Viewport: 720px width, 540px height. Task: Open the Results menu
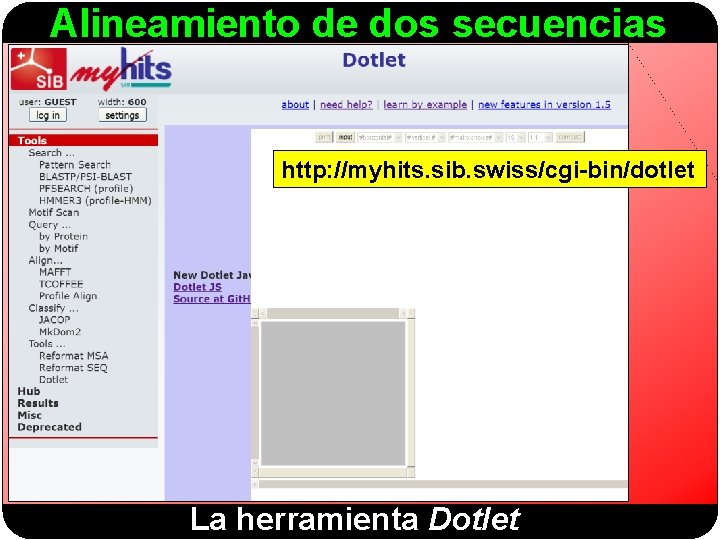[38, 403]
